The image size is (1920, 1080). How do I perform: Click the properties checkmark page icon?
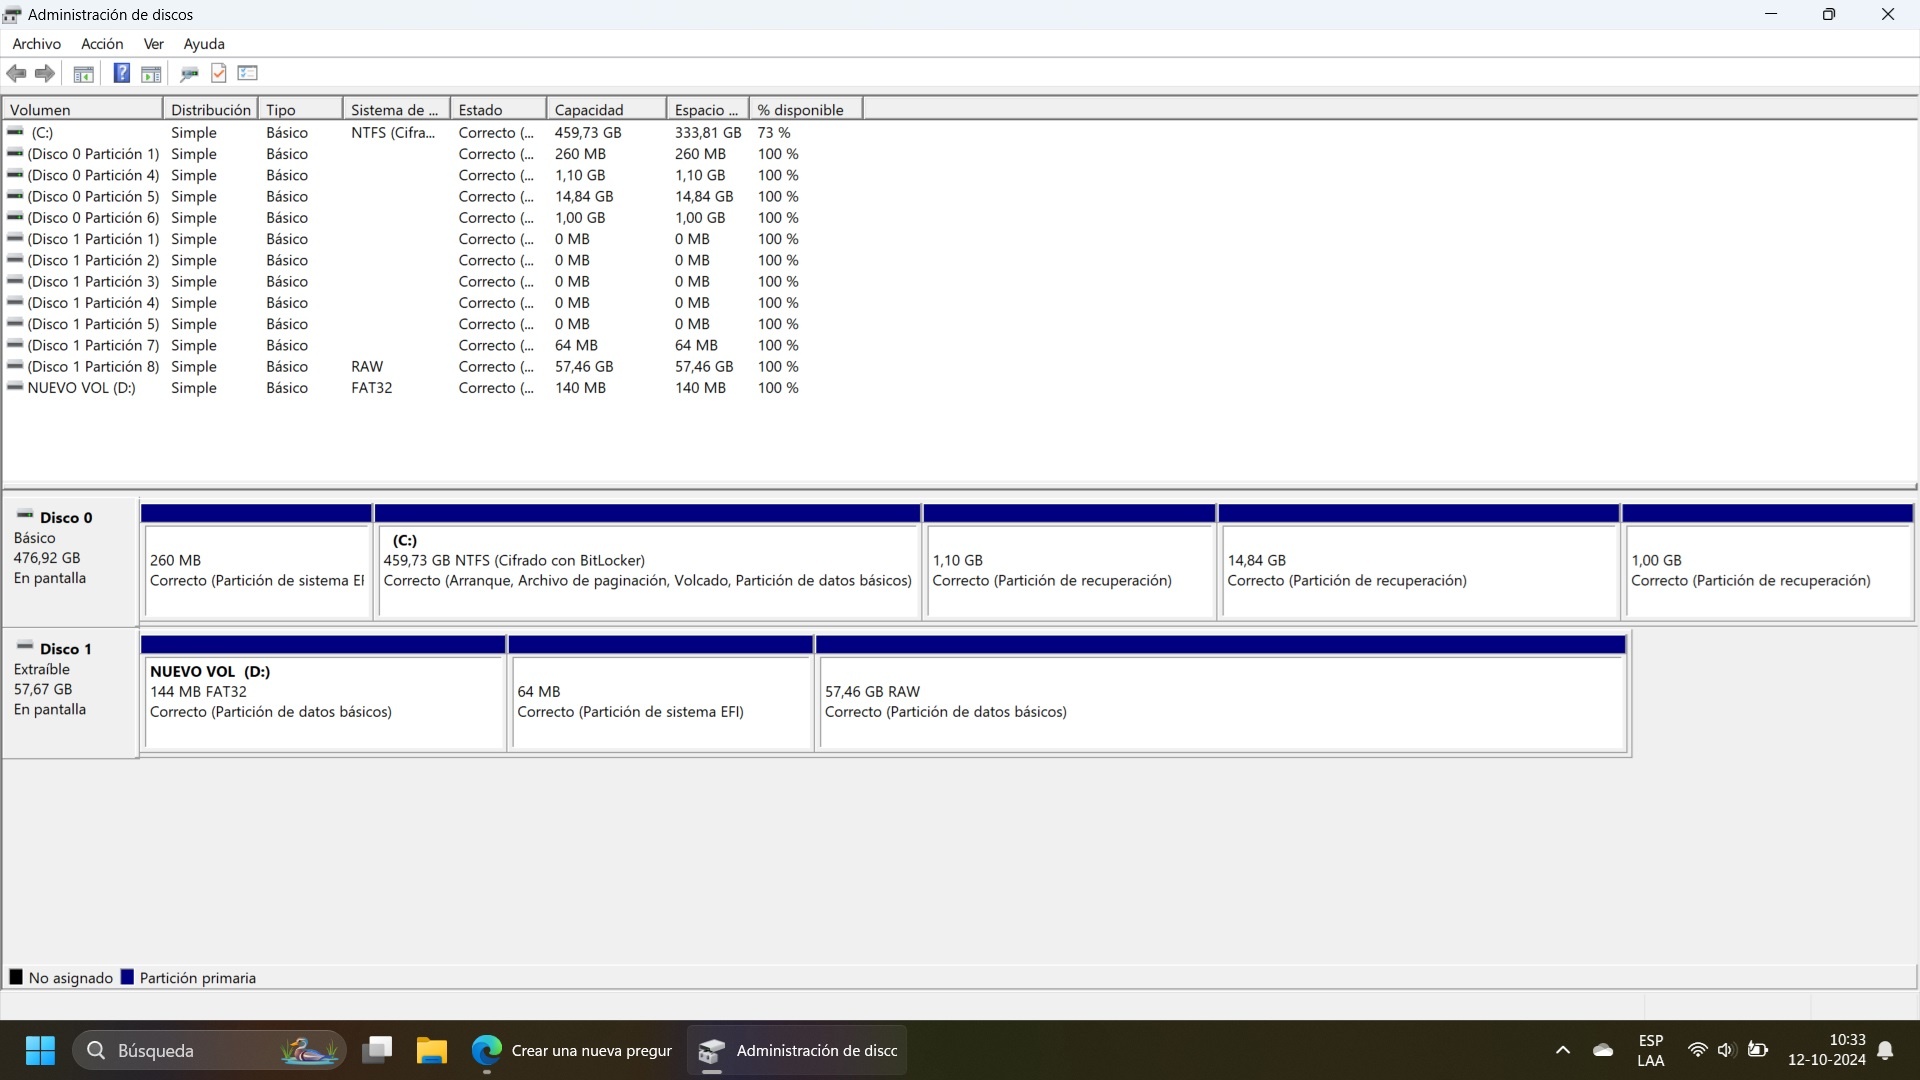tap(219, 73)
